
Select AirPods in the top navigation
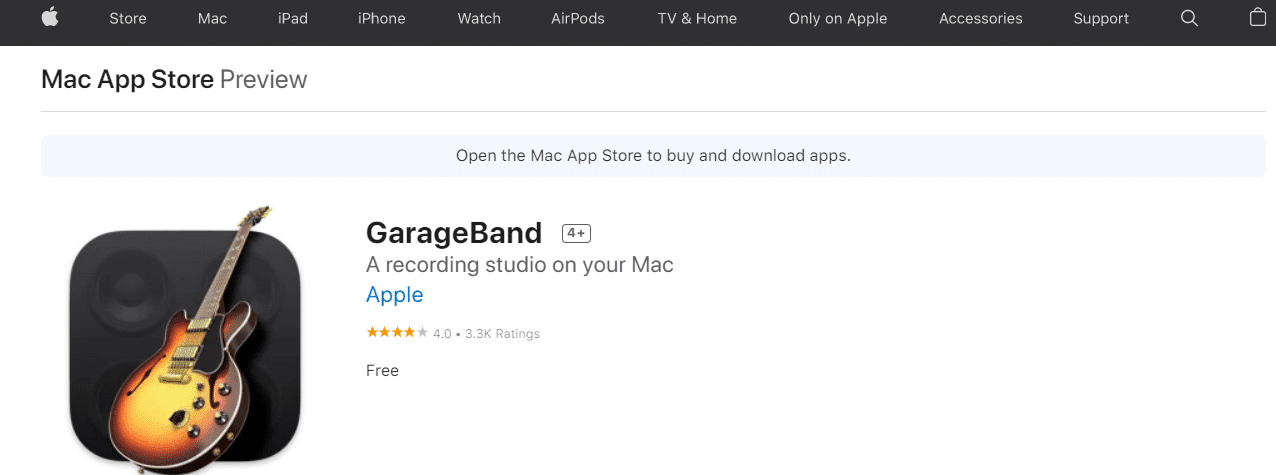(x=578, y=18)
